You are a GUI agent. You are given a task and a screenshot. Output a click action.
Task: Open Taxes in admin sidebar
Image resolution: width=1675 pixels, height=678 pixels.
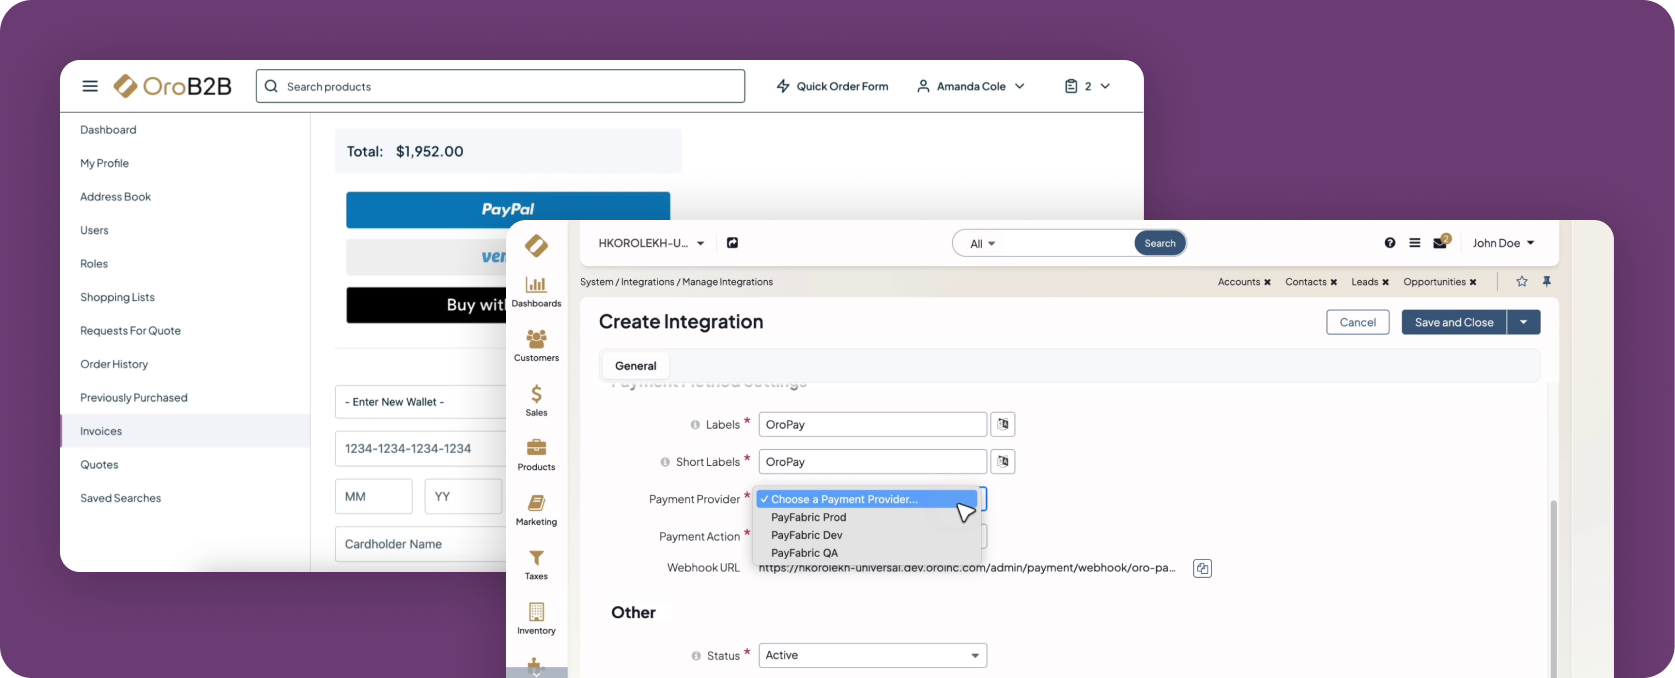536,564
